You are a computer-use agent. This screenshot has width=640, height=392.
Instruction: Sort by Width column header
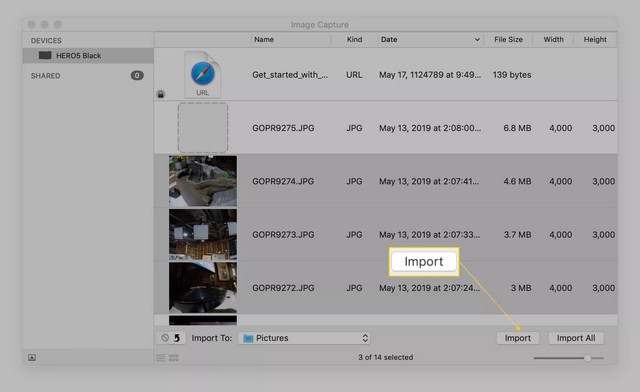553,40
